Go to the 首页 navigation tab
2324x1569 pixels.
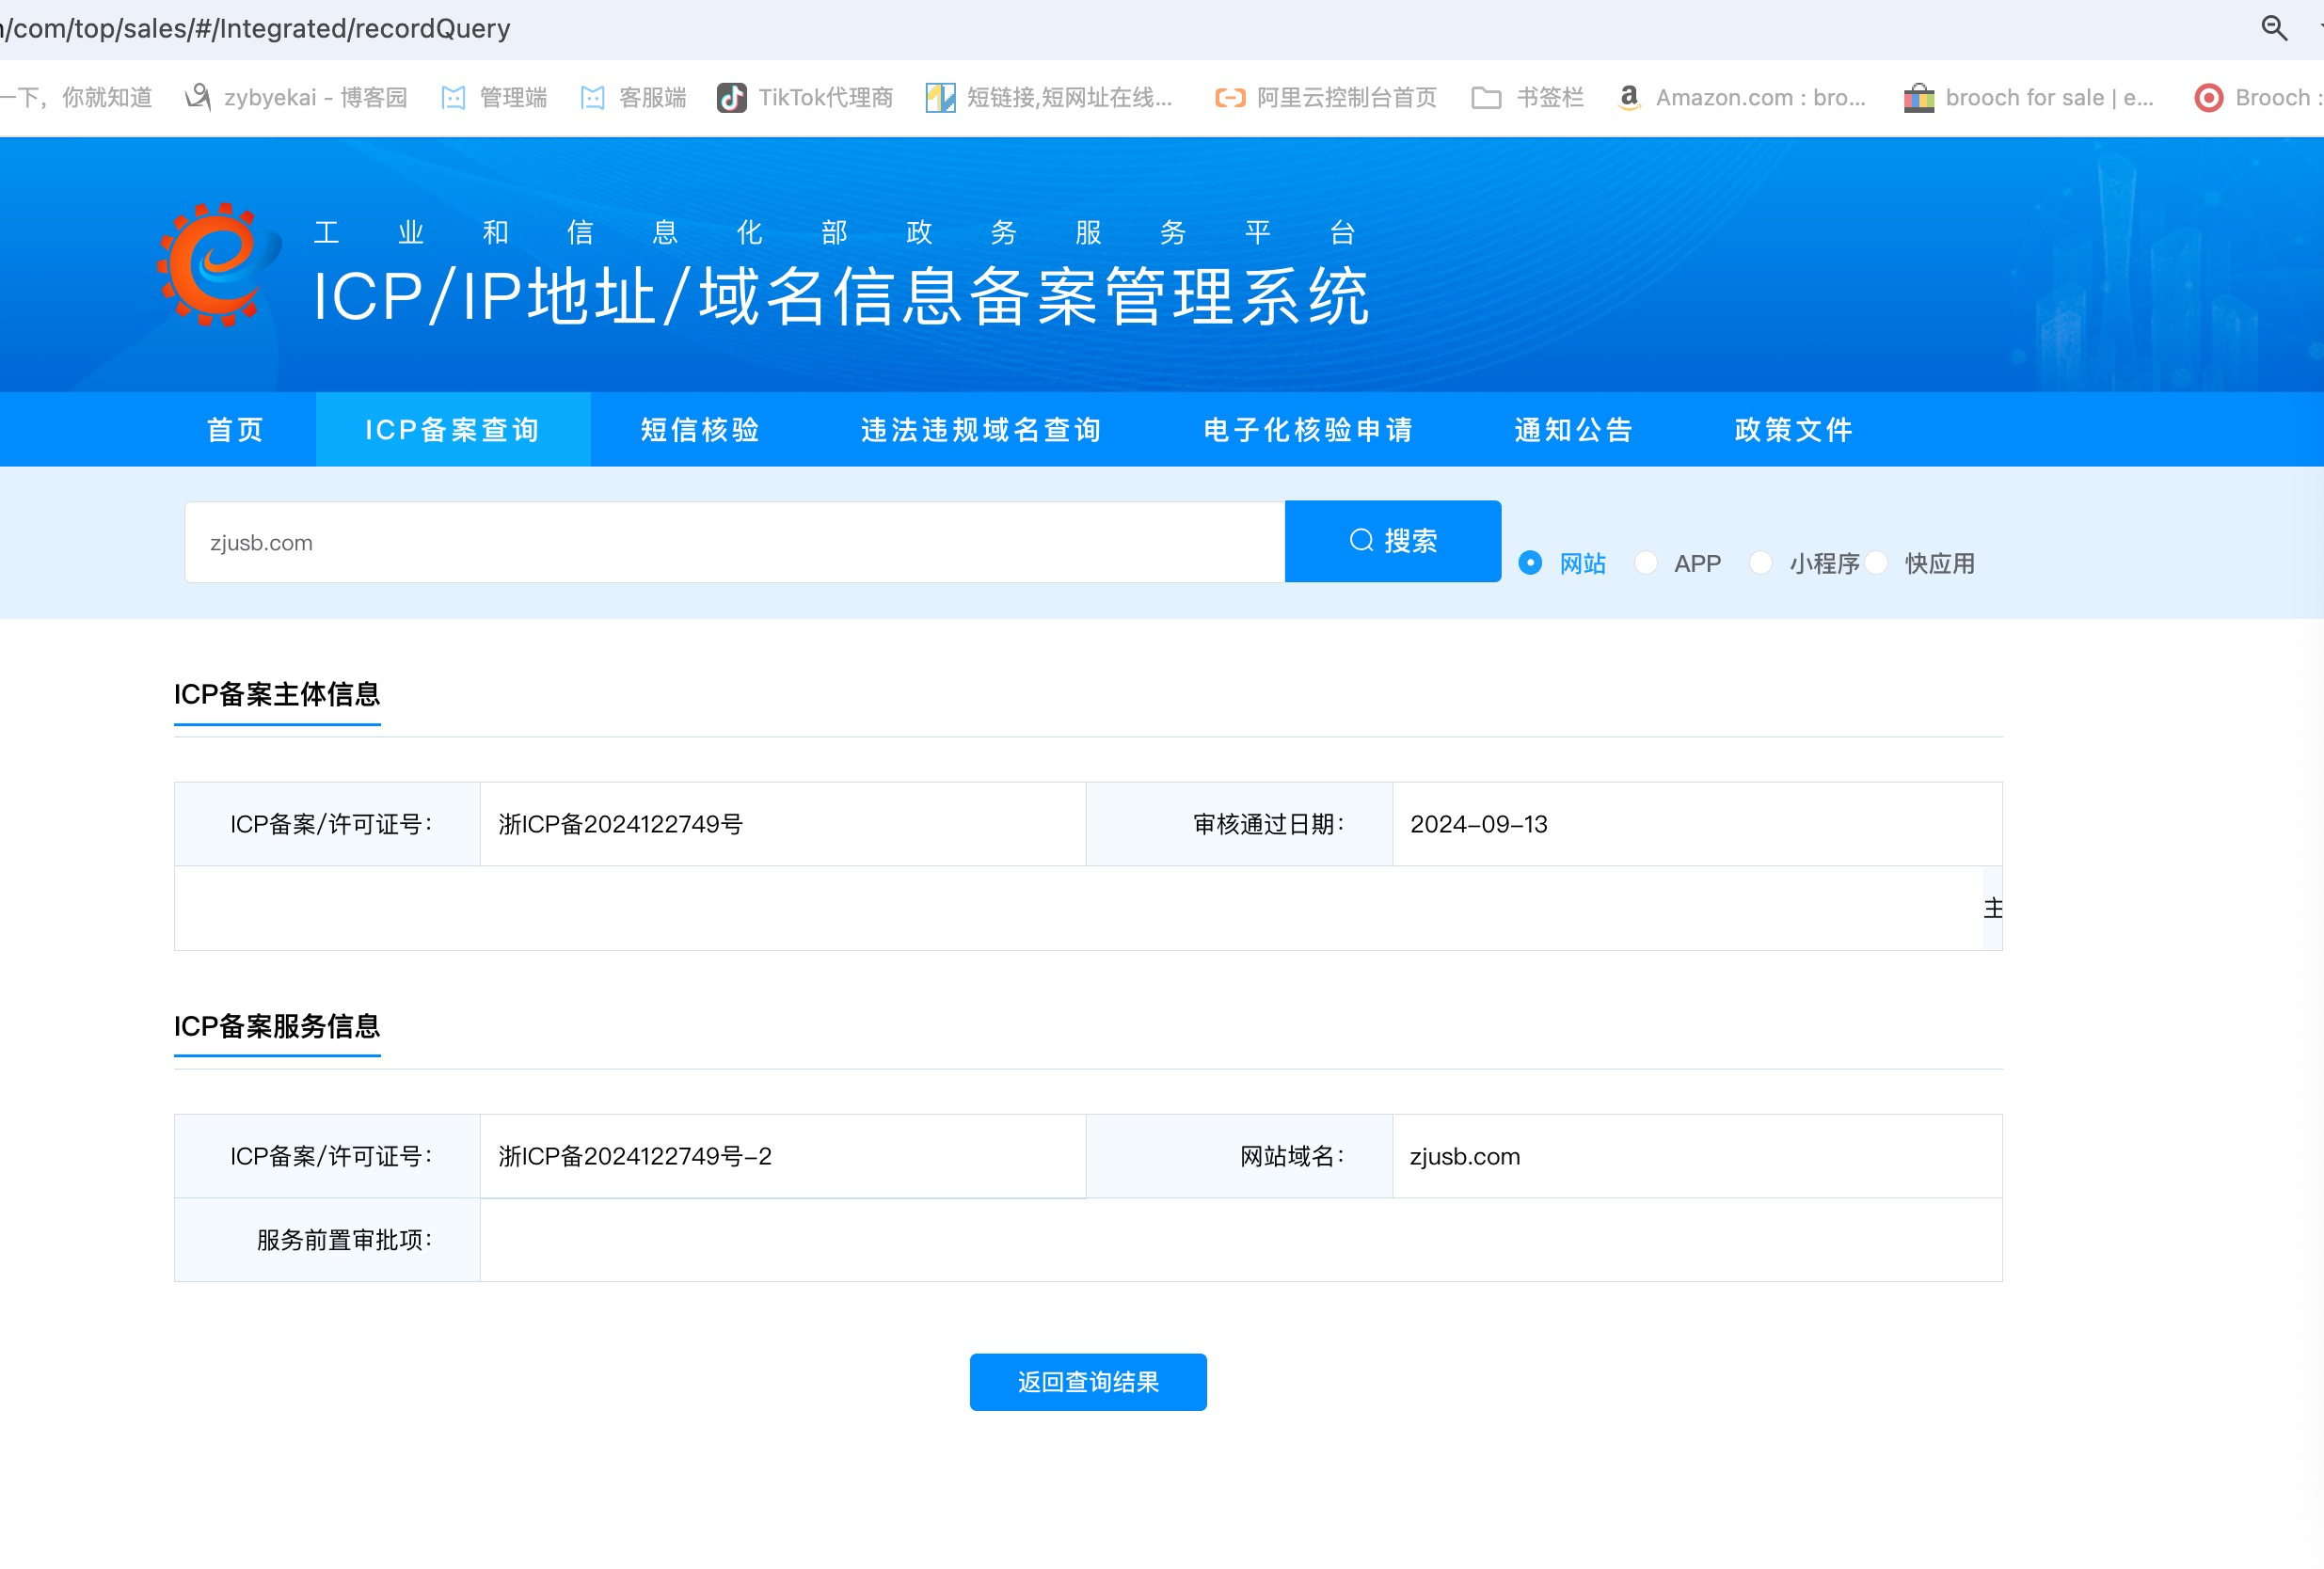235,430
